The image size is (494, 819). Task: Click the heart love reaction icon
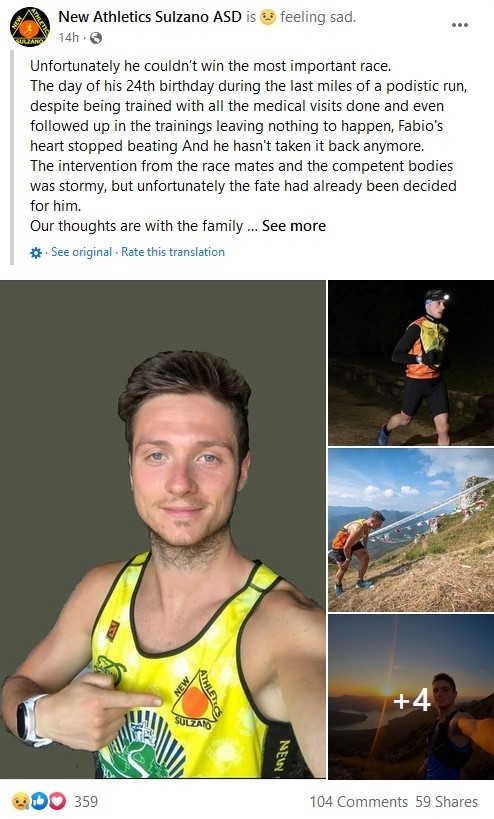57,801
